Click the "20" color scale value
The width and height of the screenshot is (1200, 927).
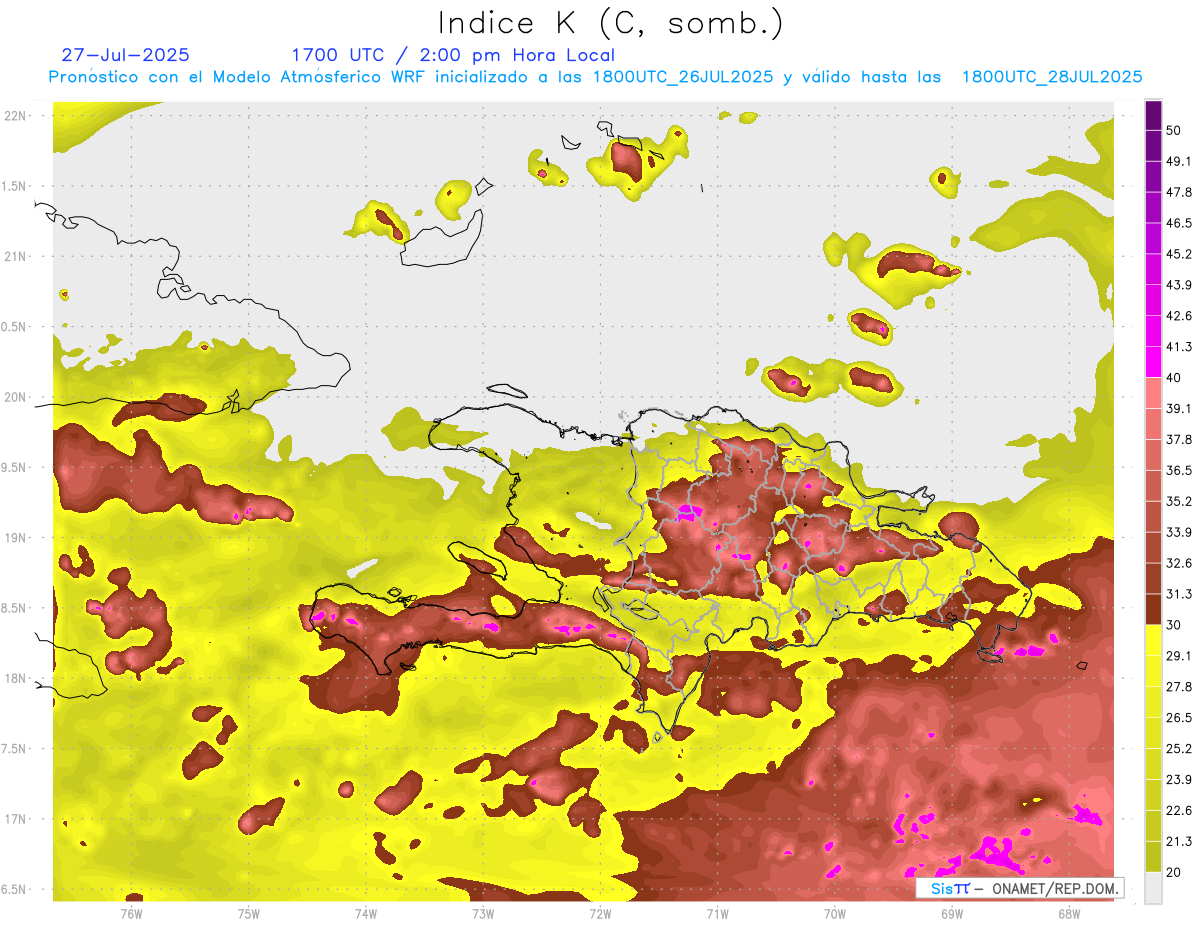[x=1174, y=873]
